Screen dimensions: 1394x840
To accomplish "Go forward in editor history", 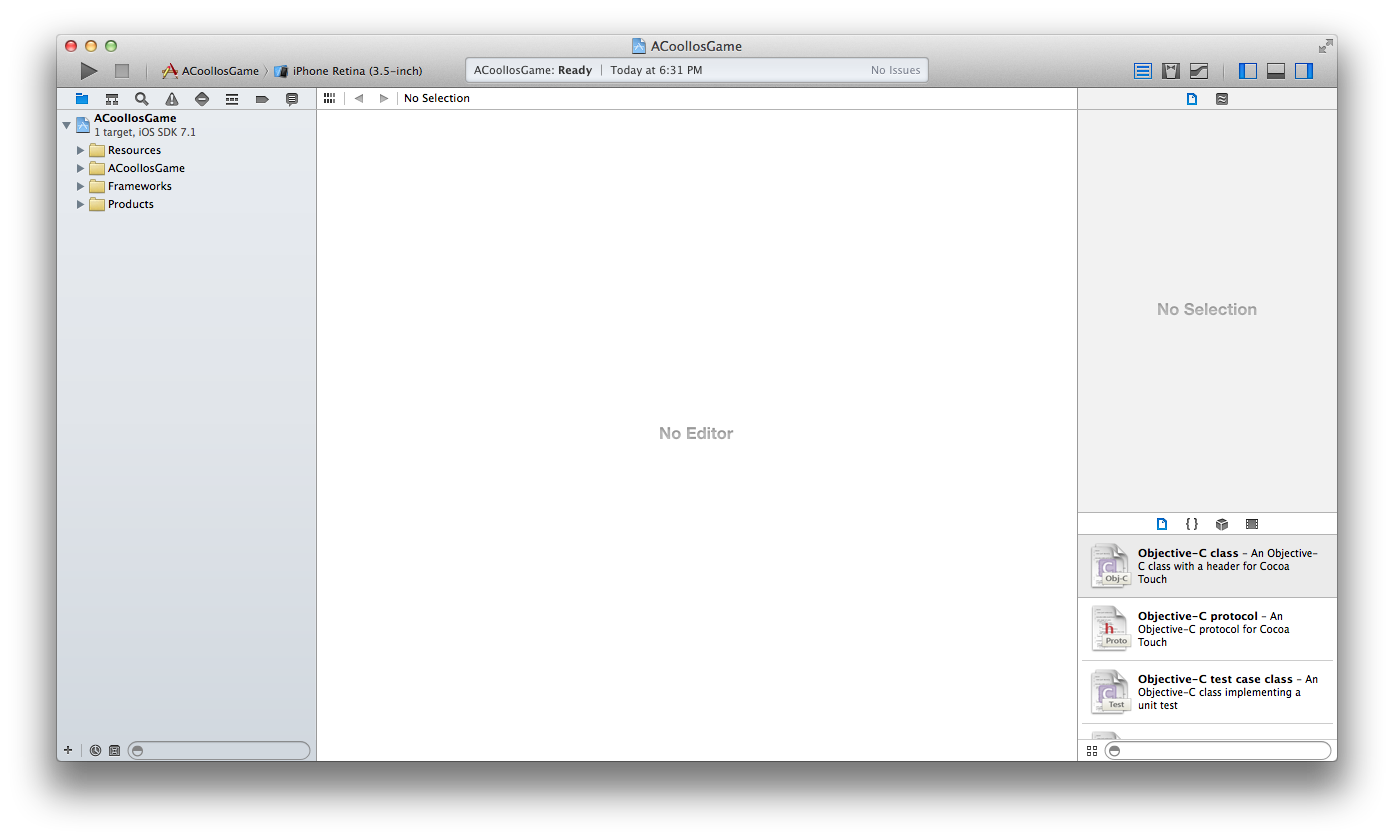I will [x=384, y=98].
